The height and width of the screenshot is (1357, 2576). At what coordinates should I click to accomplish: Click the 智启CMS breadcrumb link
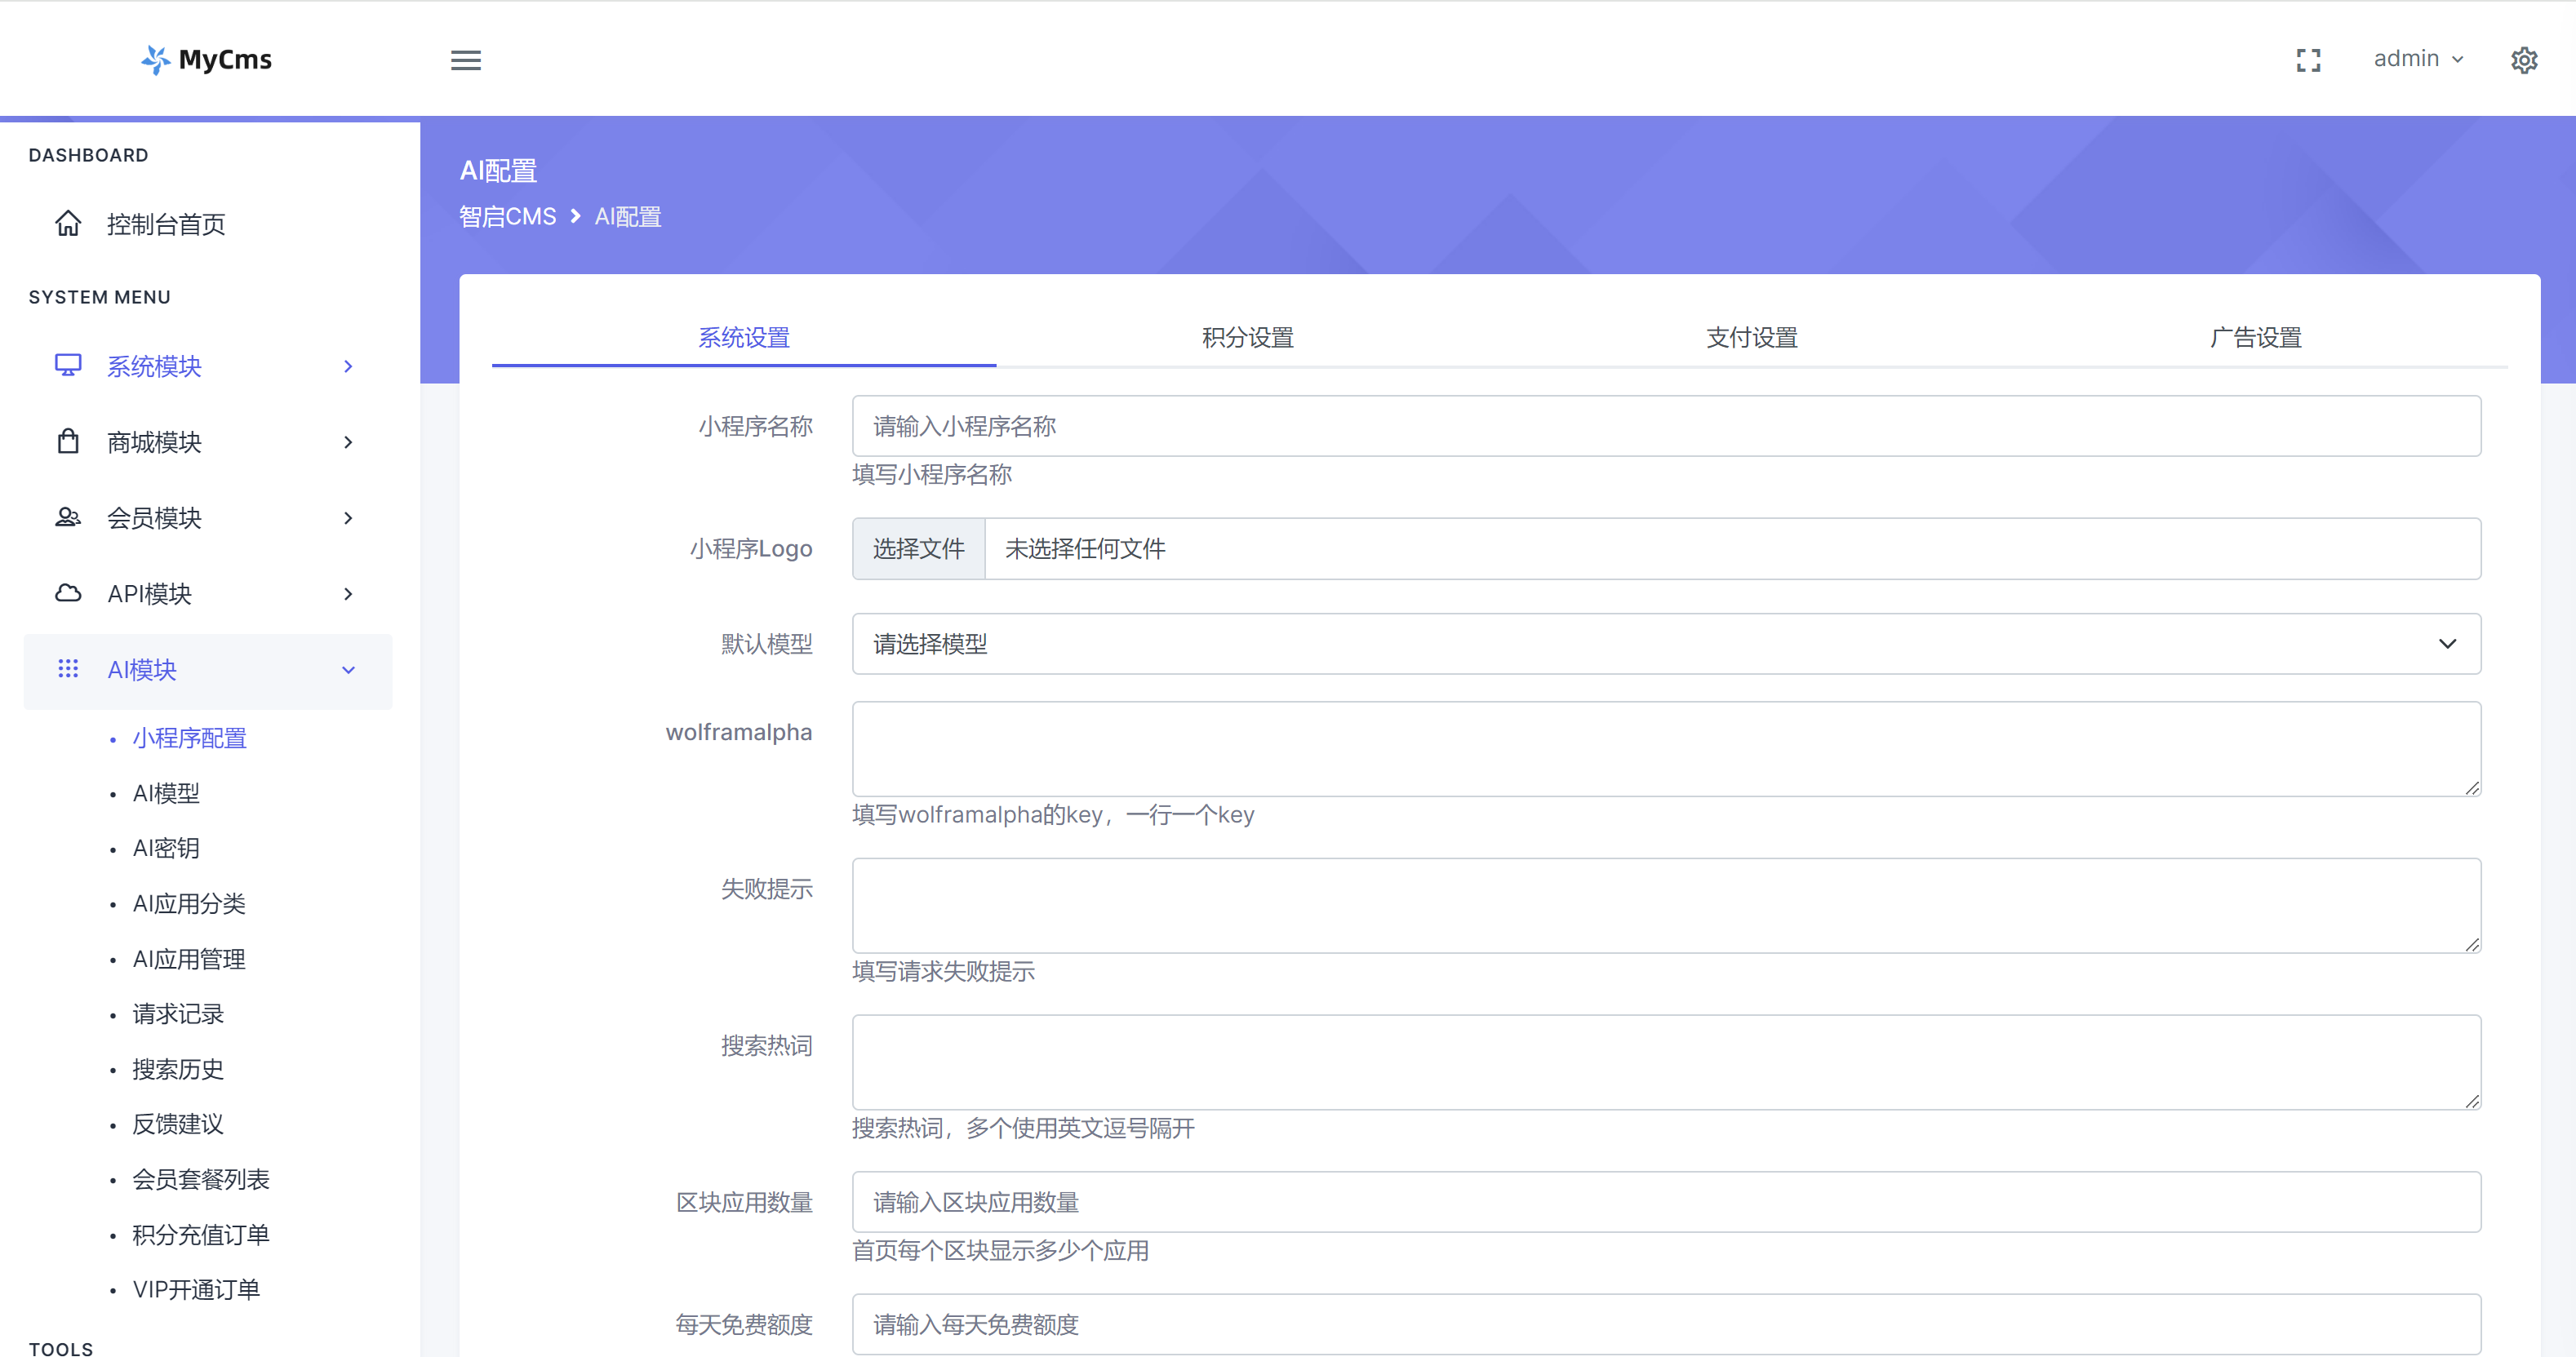click(508, 216)
